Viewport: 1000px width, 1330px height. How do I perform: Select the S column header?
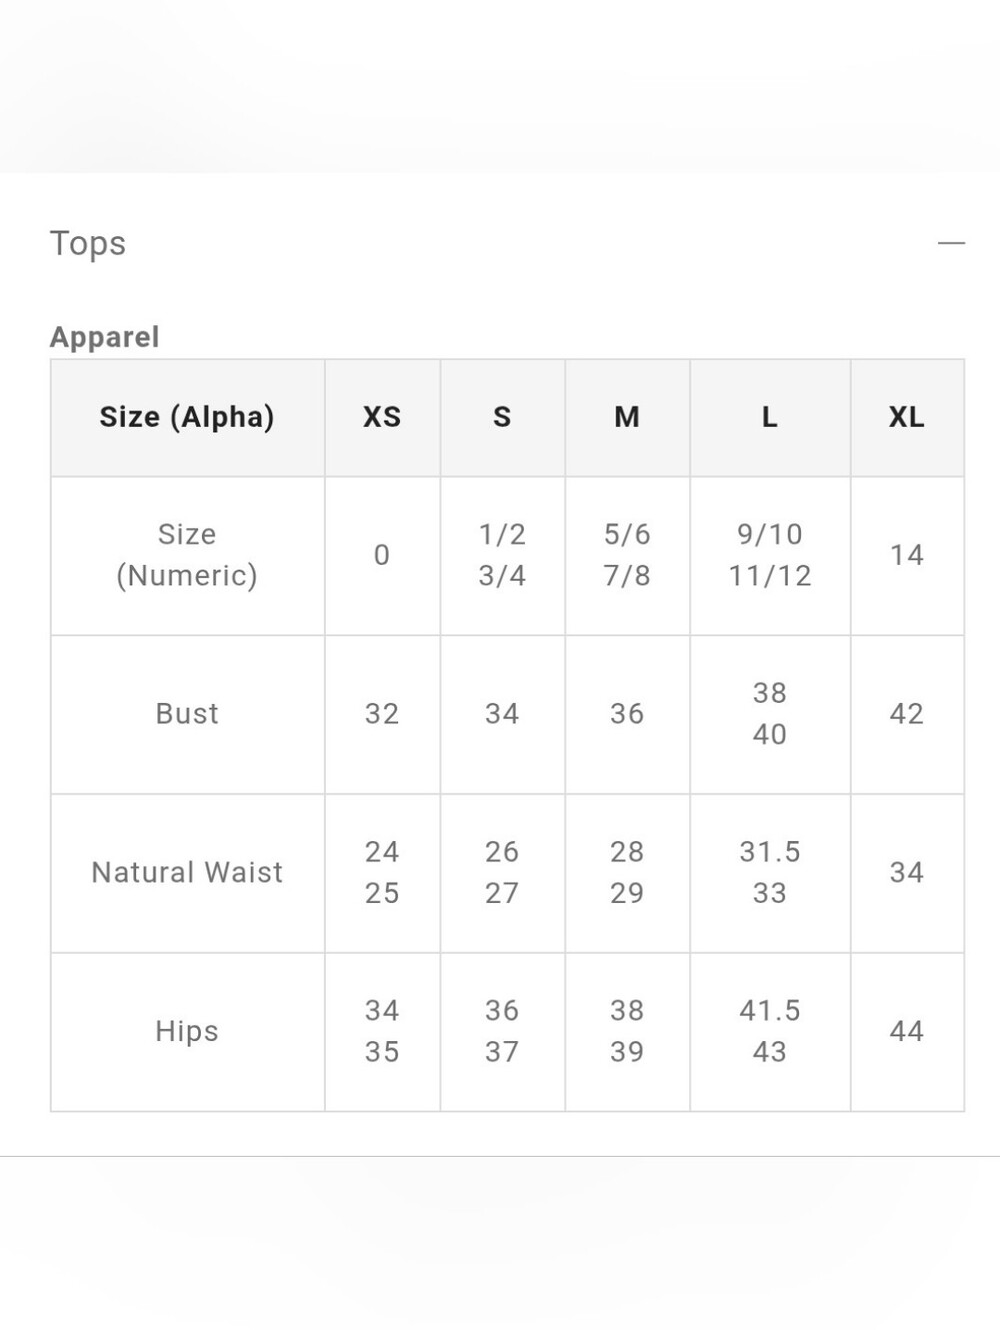(502, 417)
